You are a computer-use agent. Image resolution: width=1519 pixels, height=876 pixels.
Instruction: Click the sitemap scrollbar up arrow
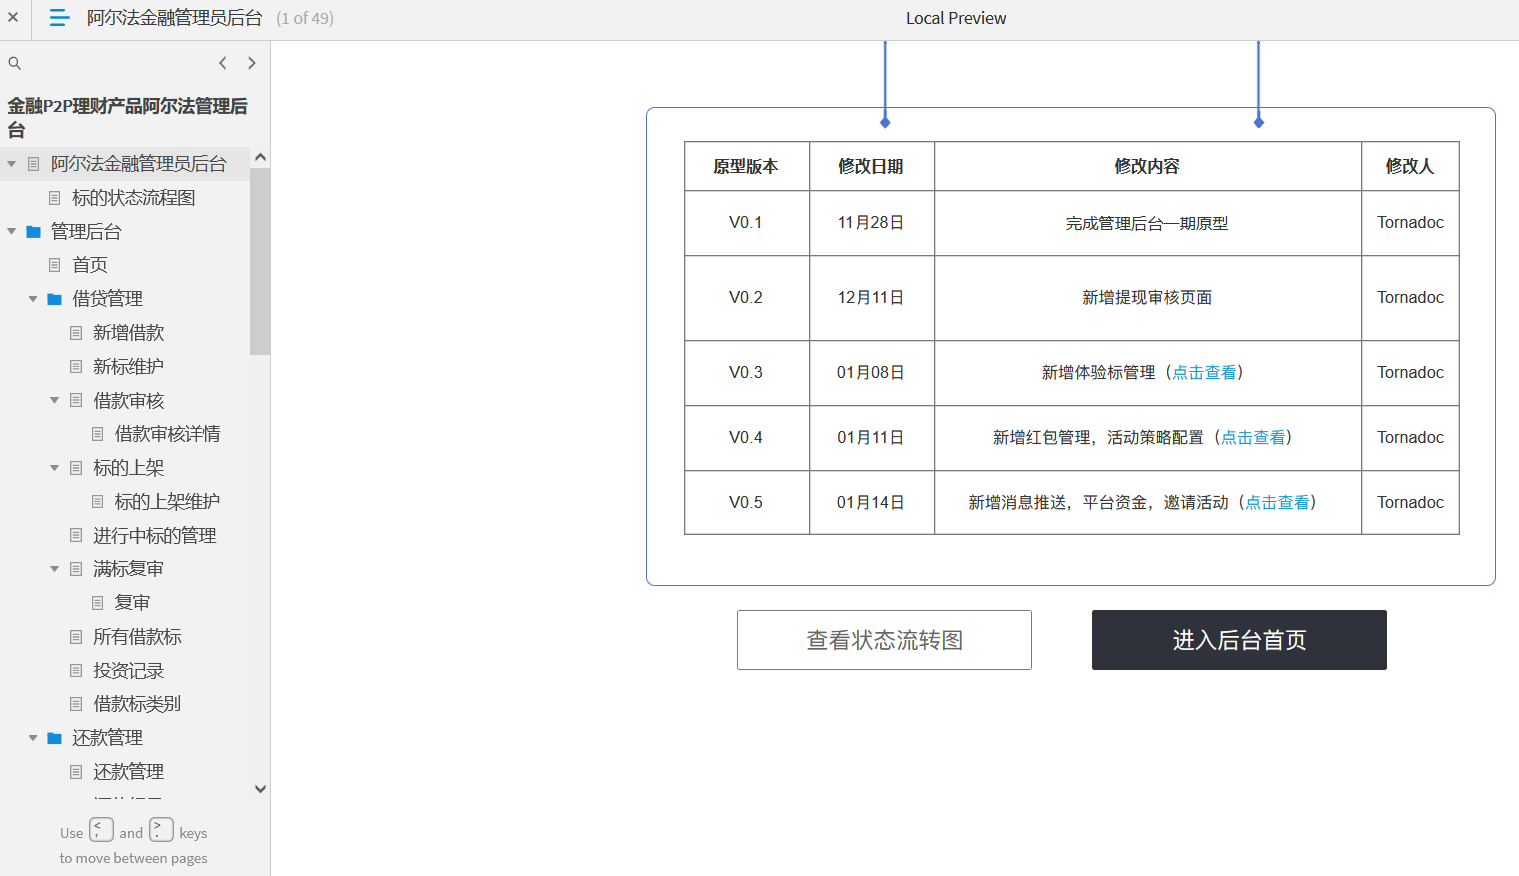point(260,157)
